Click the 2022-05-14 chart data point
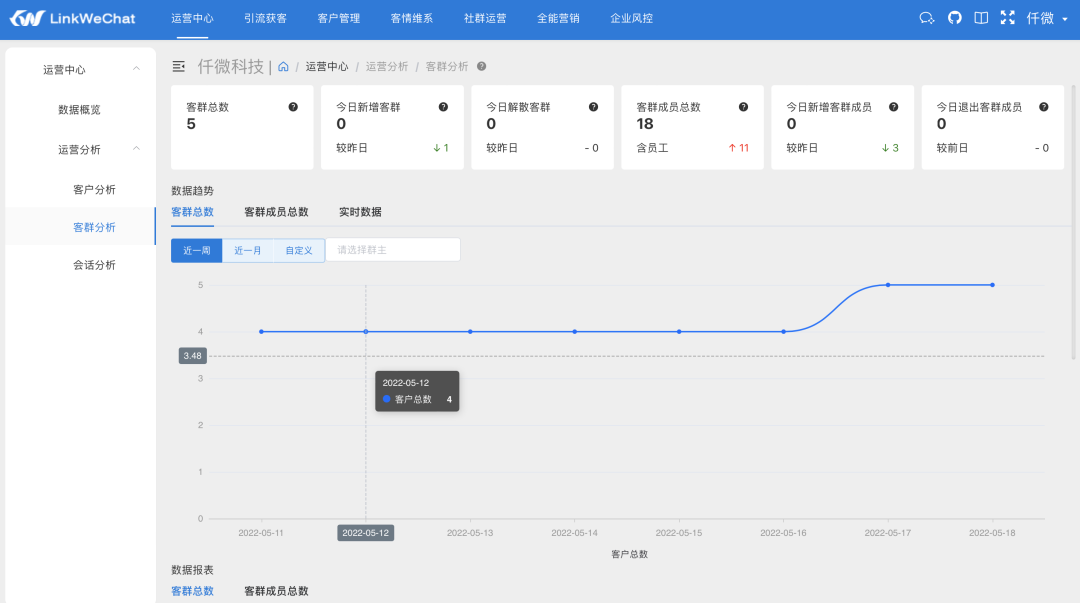This screenshot has height=603, width=1080. coord(574,331)
